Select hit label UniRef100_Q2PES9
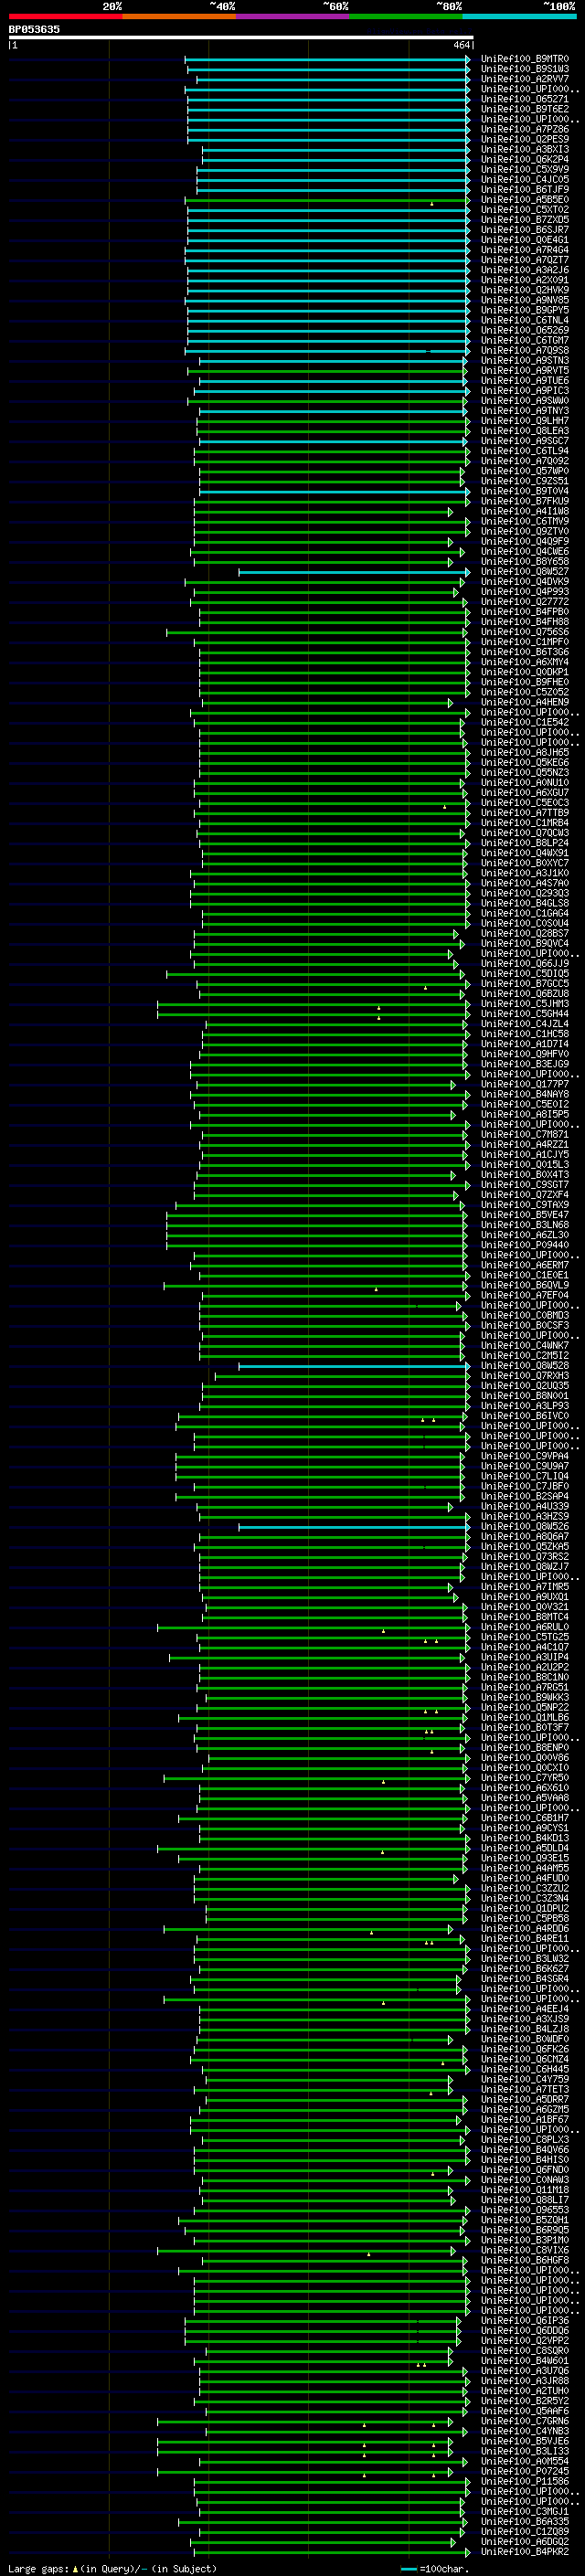The image size is (585, 2576). [524, 139]
